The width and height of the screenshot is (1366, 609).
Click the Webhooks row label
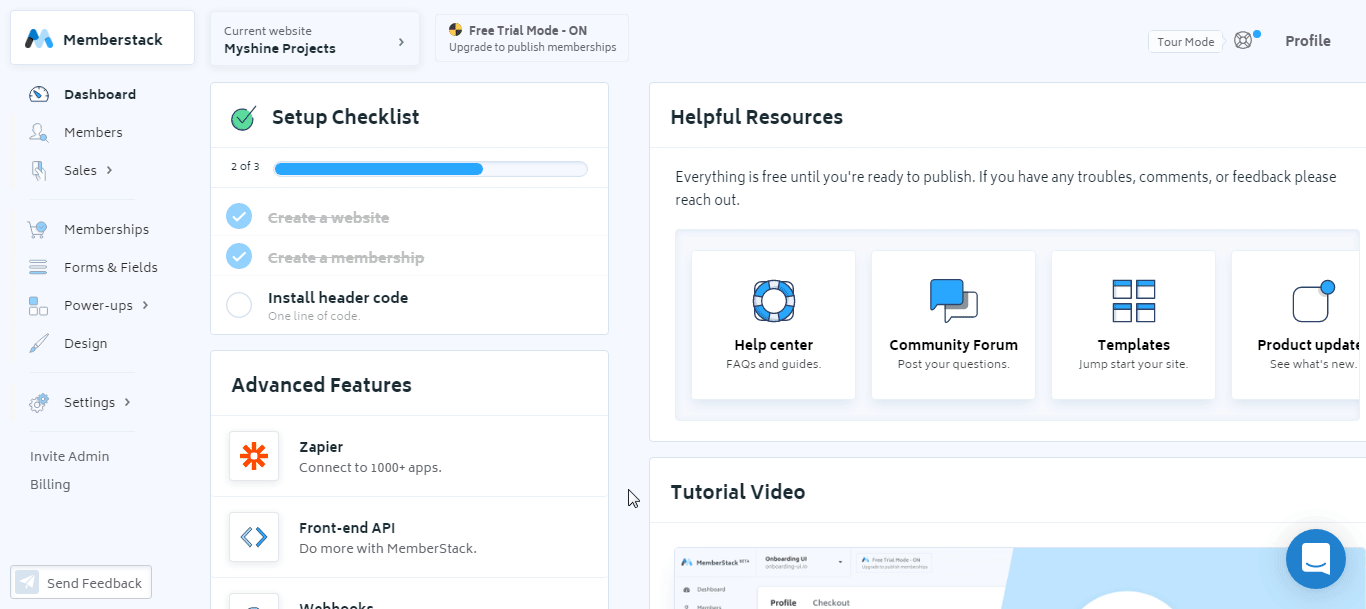[x=336, y=605]
